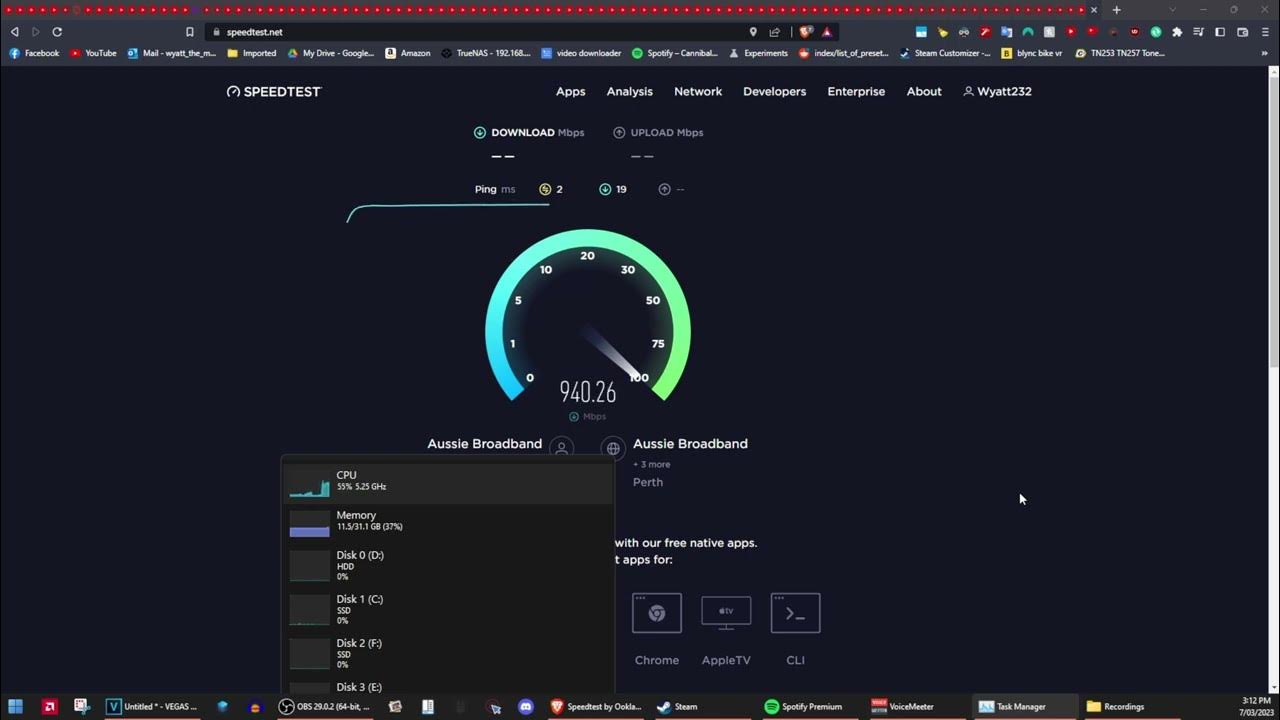This screenshot has height=720, width=1280.
Task: Select Disk 0 (D:) in Task Manager
Action: click(448, 566)
